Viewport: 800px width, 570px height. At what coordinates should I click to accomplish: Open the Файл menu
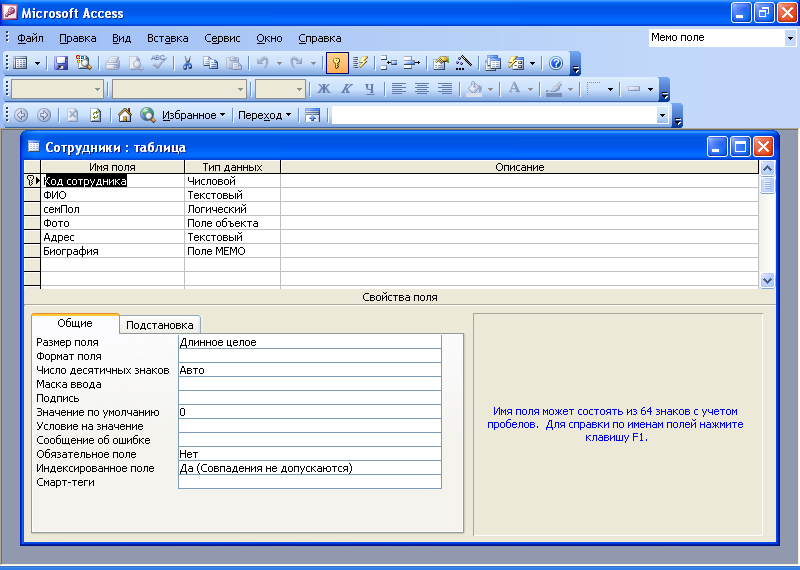[30, 38]
